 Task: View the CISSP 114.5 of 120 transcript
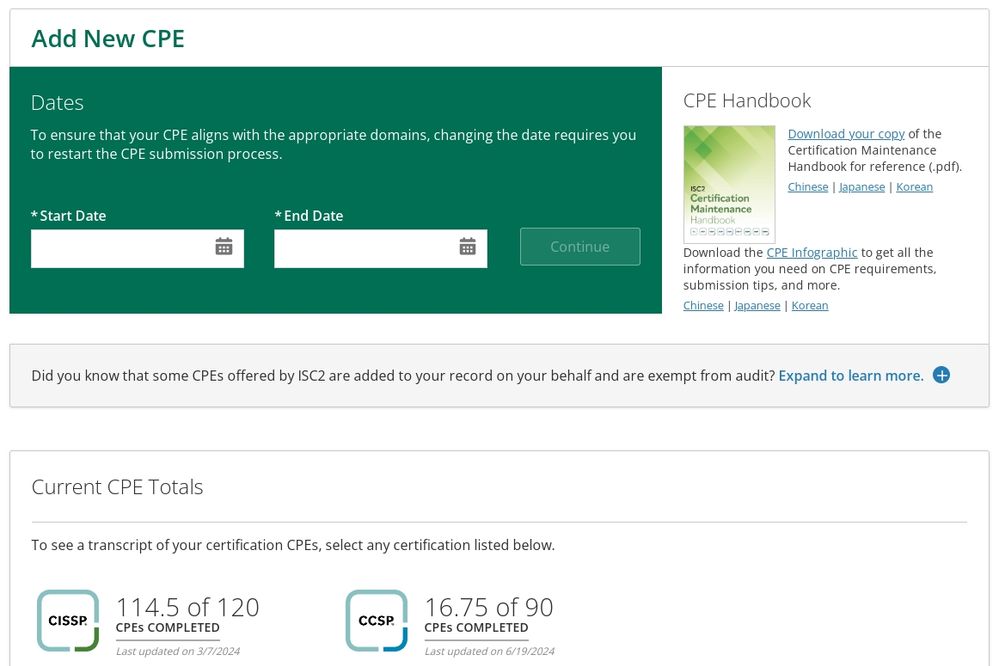click(x=187, y=608)
